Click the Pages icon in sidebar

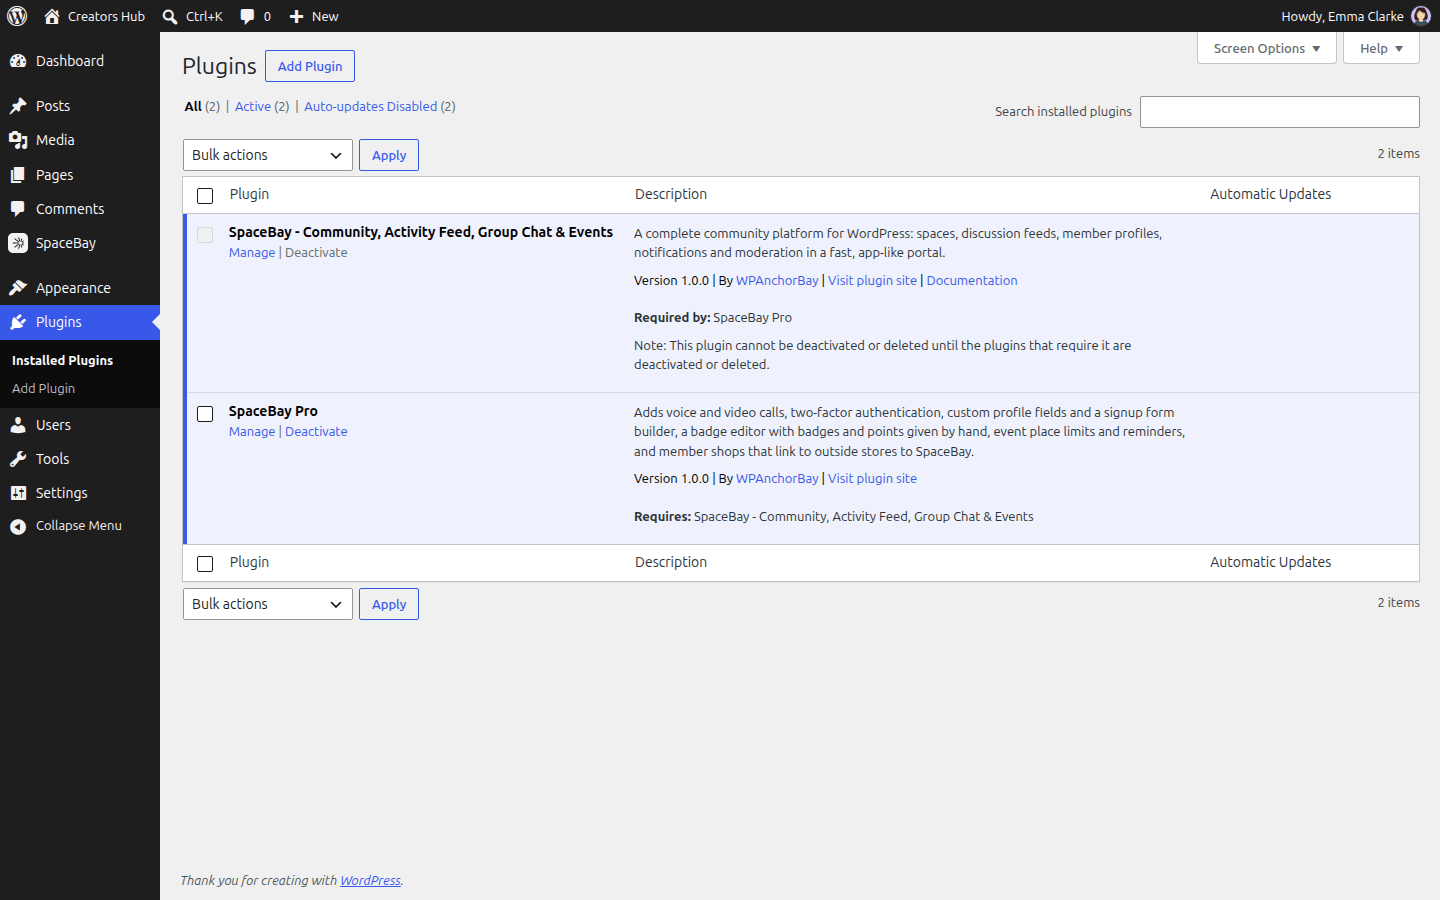(x=18, y=175)
